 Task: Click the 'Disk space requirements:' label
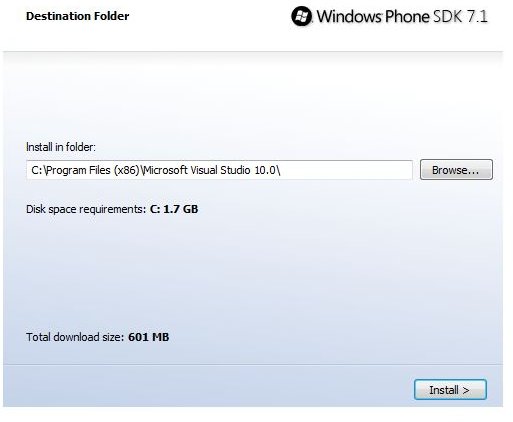point(86,209)
